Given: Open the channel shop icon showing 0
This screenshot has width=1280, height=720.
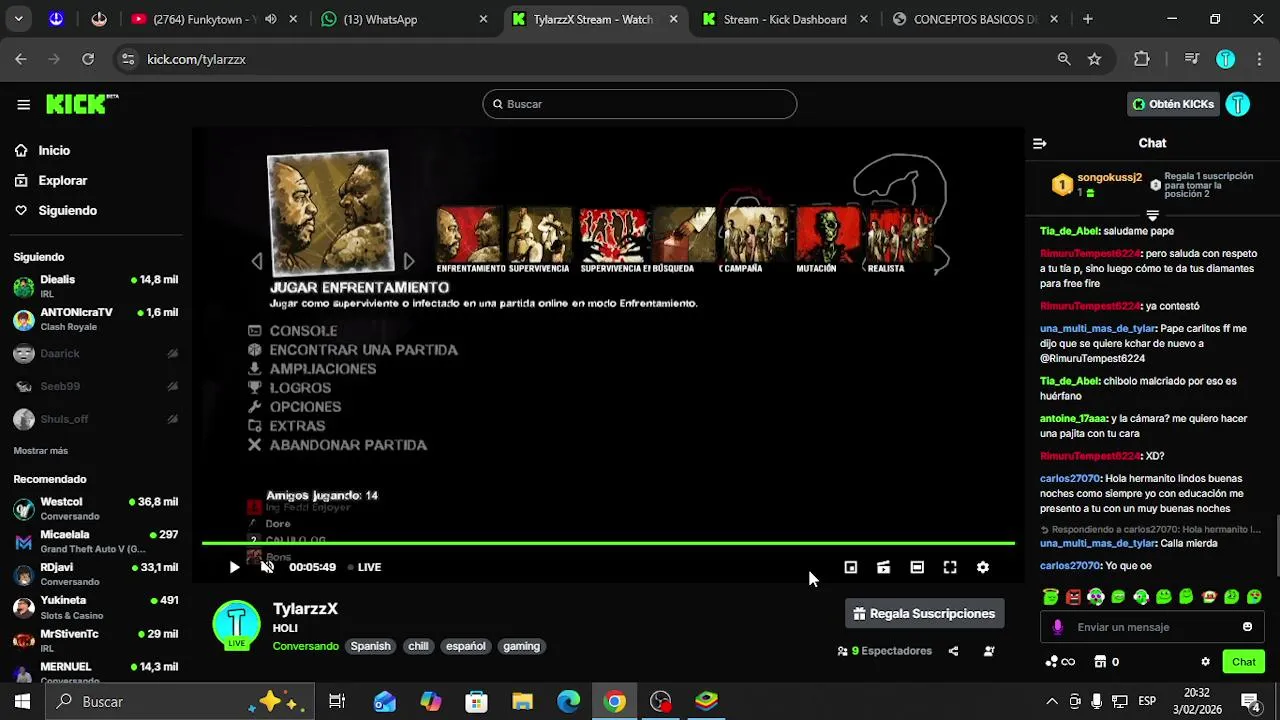Looking at the screenshot, I should [1107, 662].
